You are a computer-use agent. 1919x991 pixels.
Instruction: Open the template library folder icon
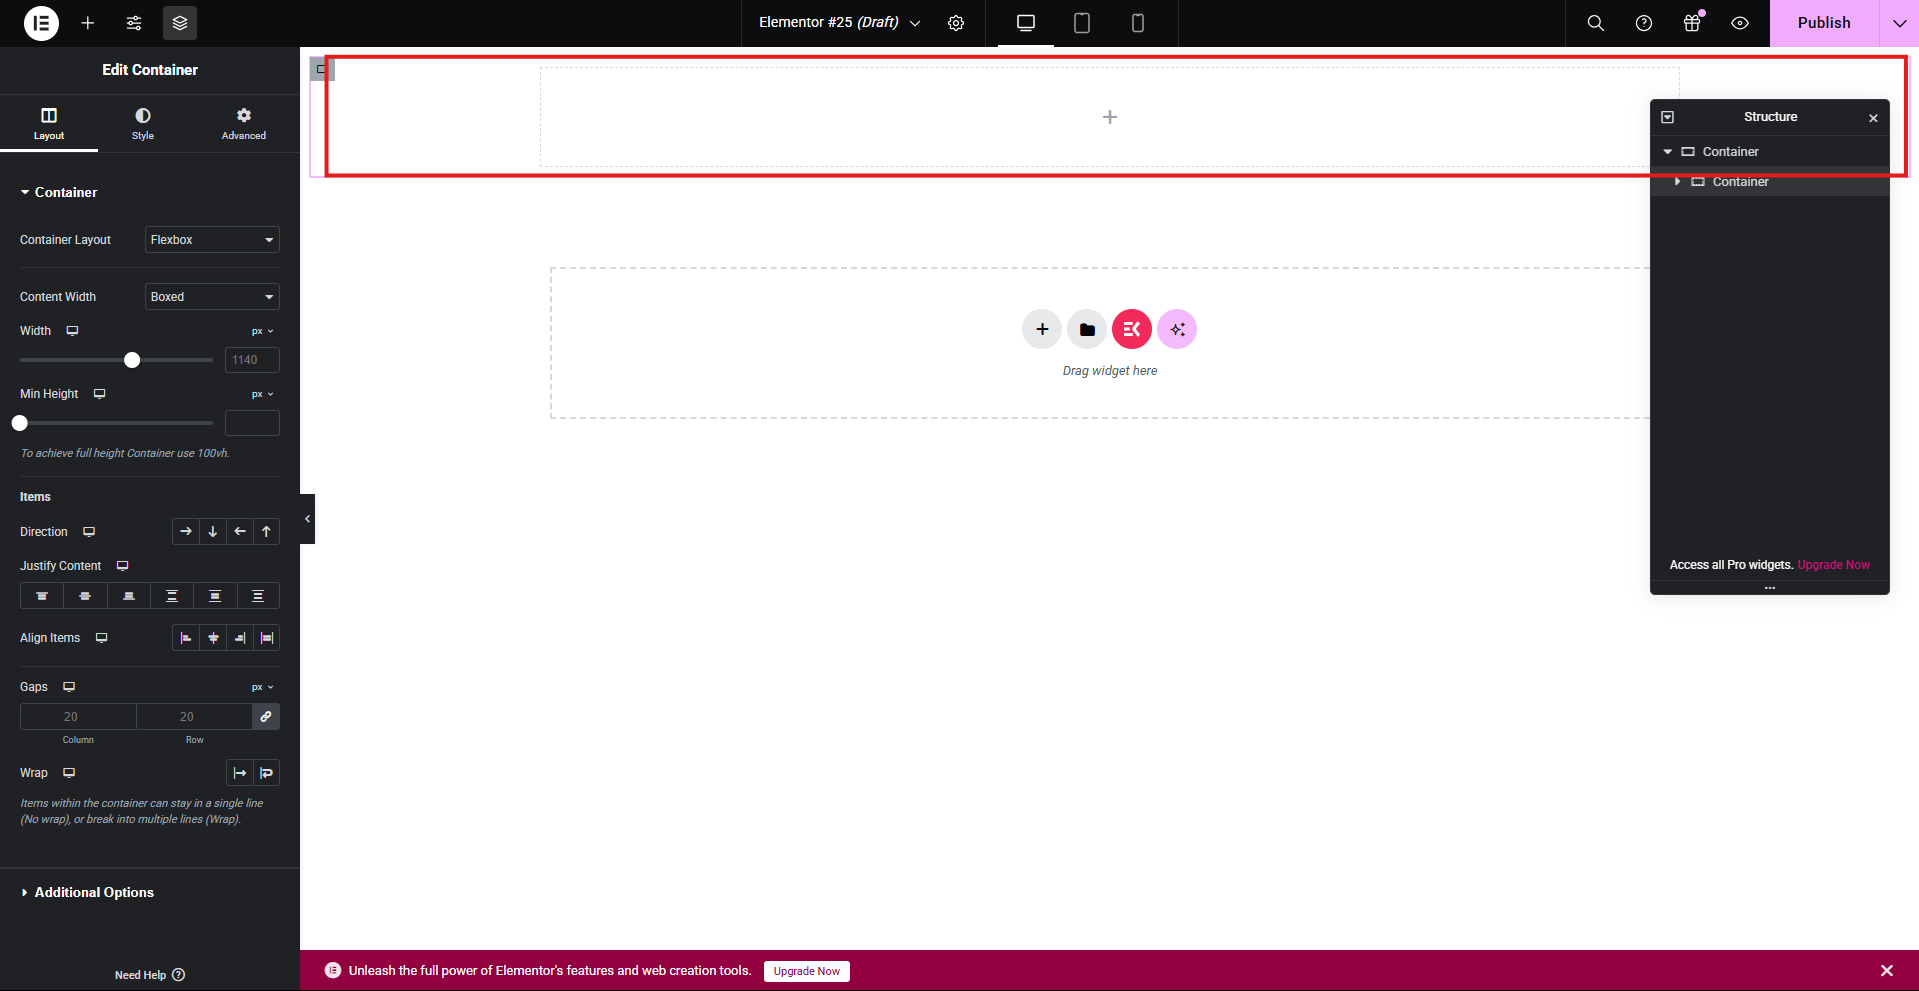point(1086,329)
